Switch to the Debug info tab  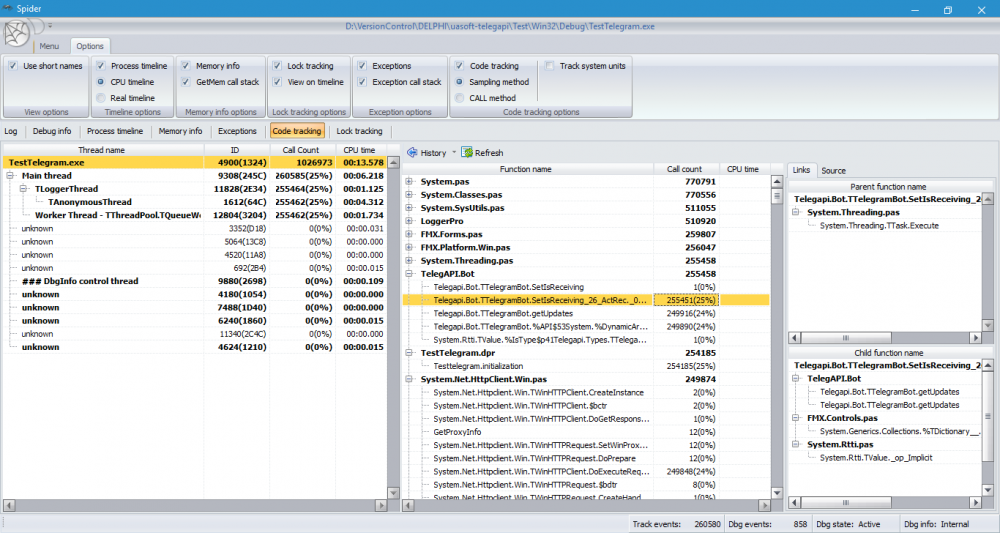tap(52, 131)
